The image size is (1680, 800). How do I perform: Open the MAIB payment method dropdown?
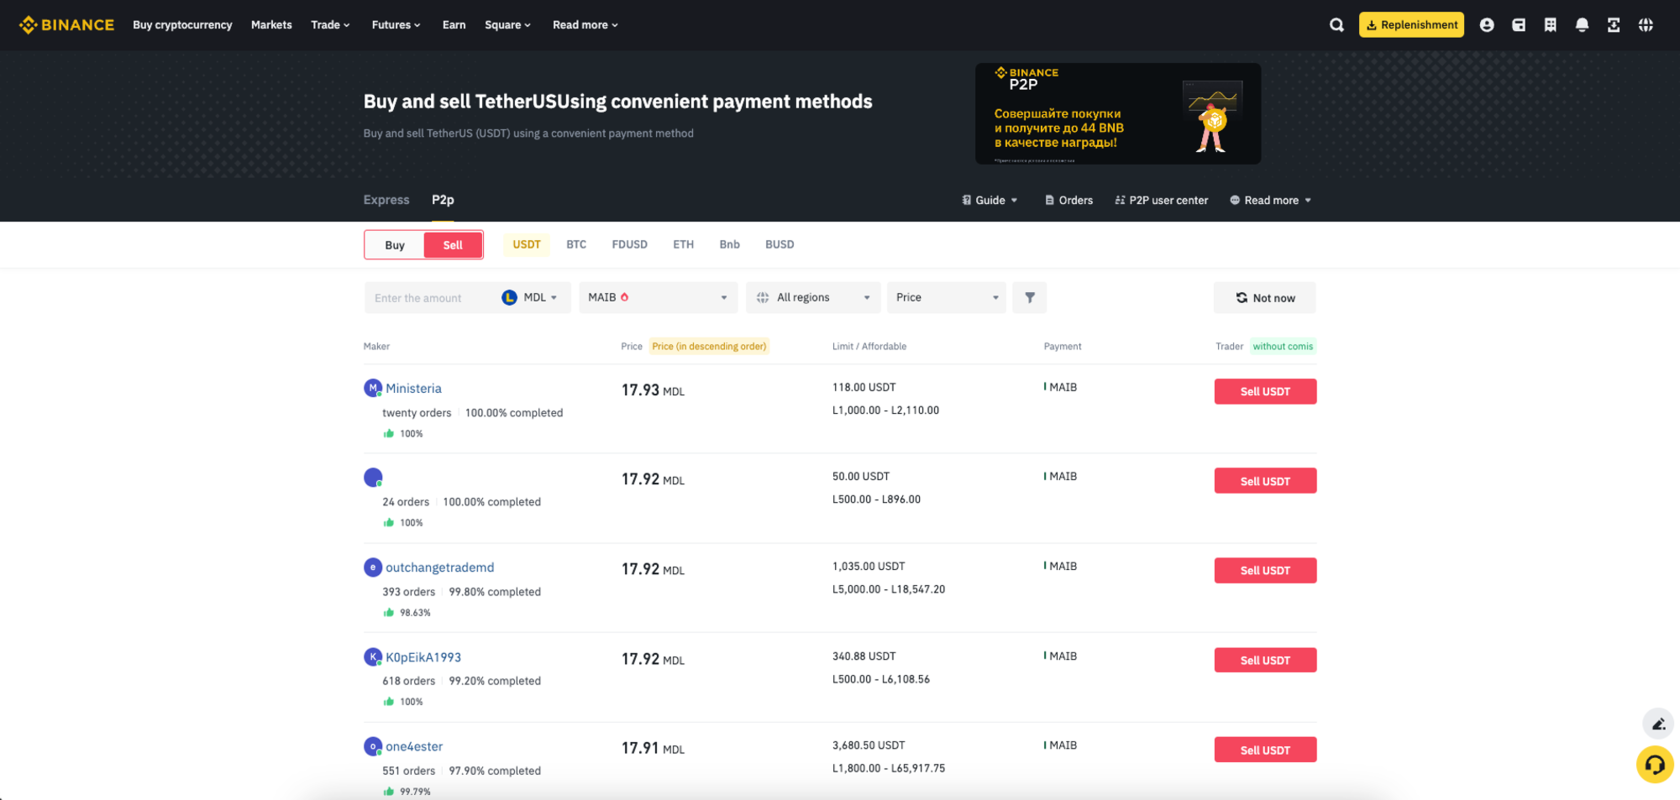point(658,297)
